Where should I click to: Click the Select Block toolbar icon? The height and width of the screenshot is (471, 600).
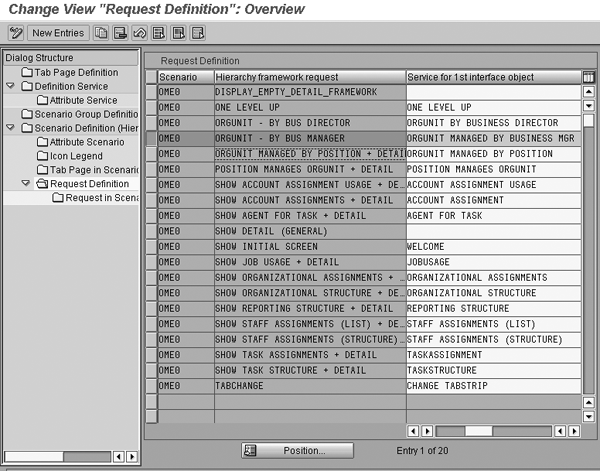tap(178, 33)
